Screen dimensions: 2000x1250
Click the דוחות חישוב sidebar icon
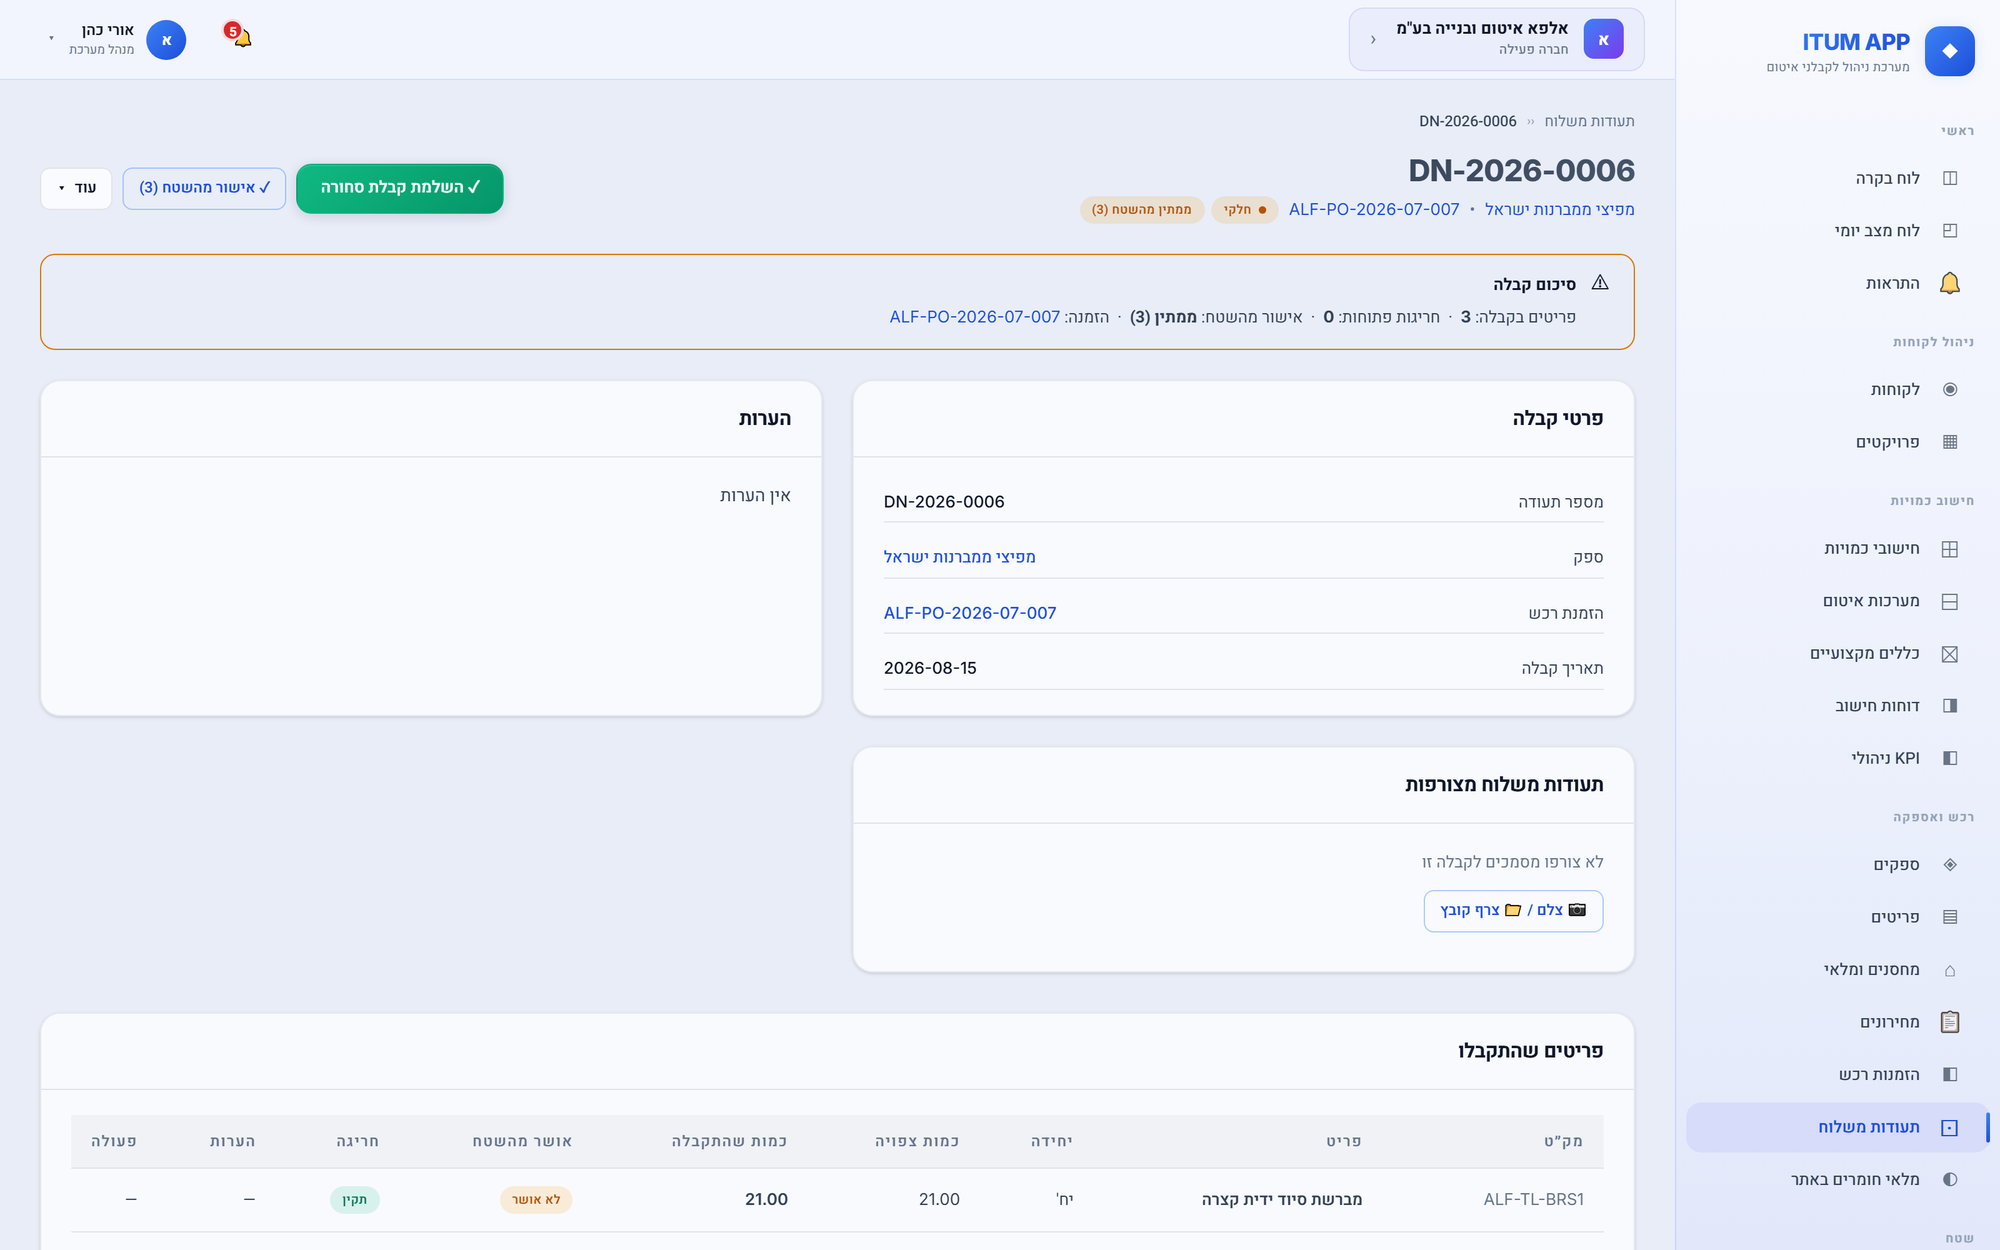(x=1949, y=706)
